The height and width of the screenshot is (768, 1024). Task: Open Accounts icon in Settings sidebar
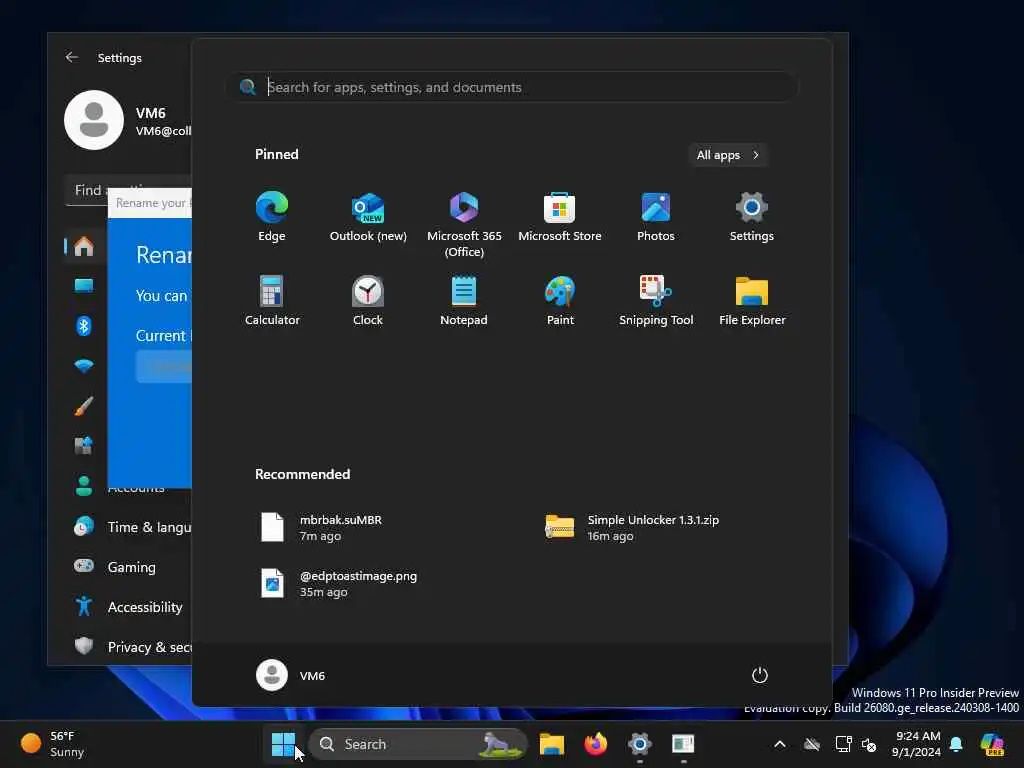[84, 486]
